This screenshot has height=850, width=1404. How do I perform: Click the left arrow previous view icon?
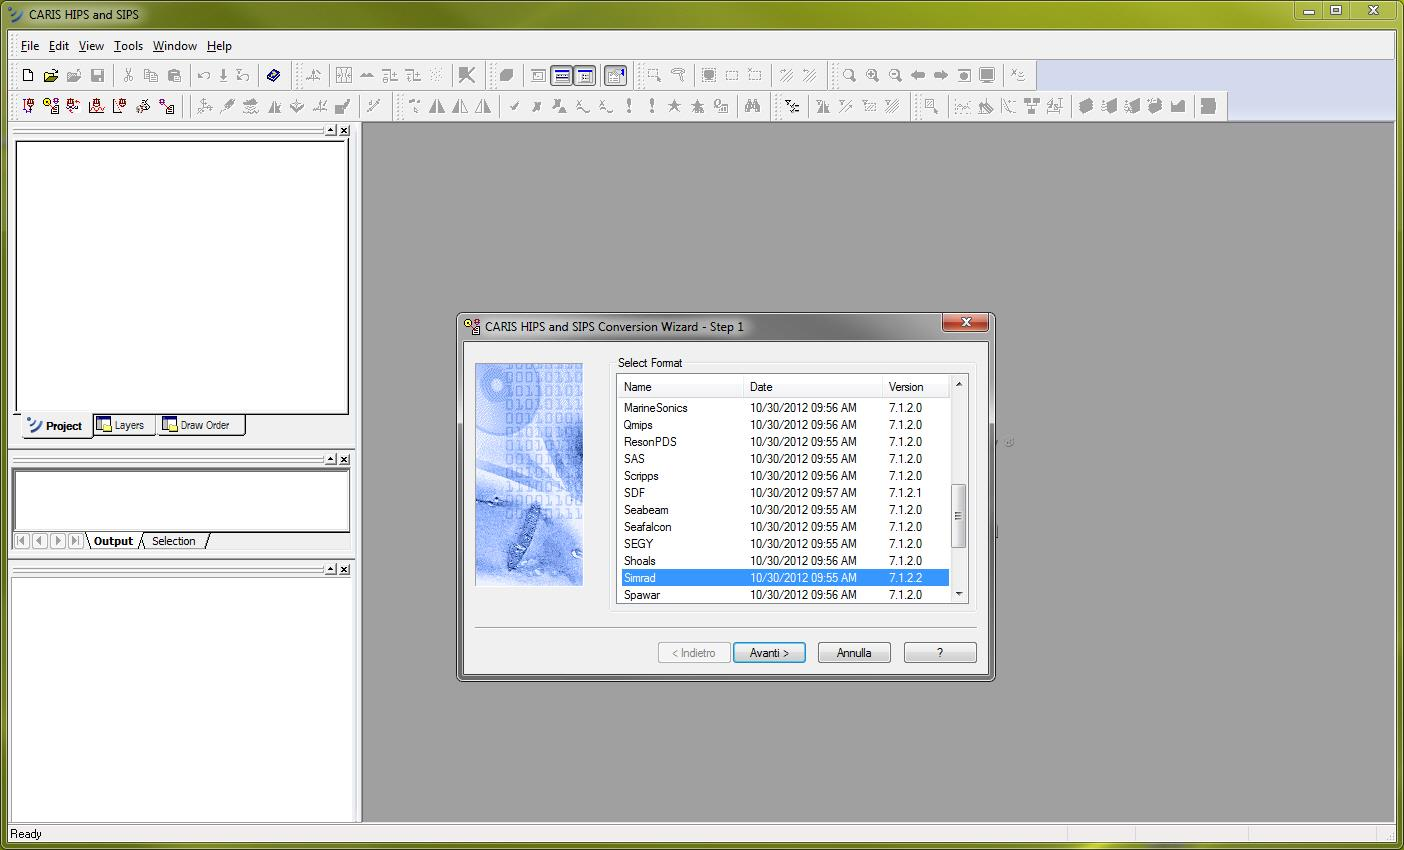tap(918, 75)
